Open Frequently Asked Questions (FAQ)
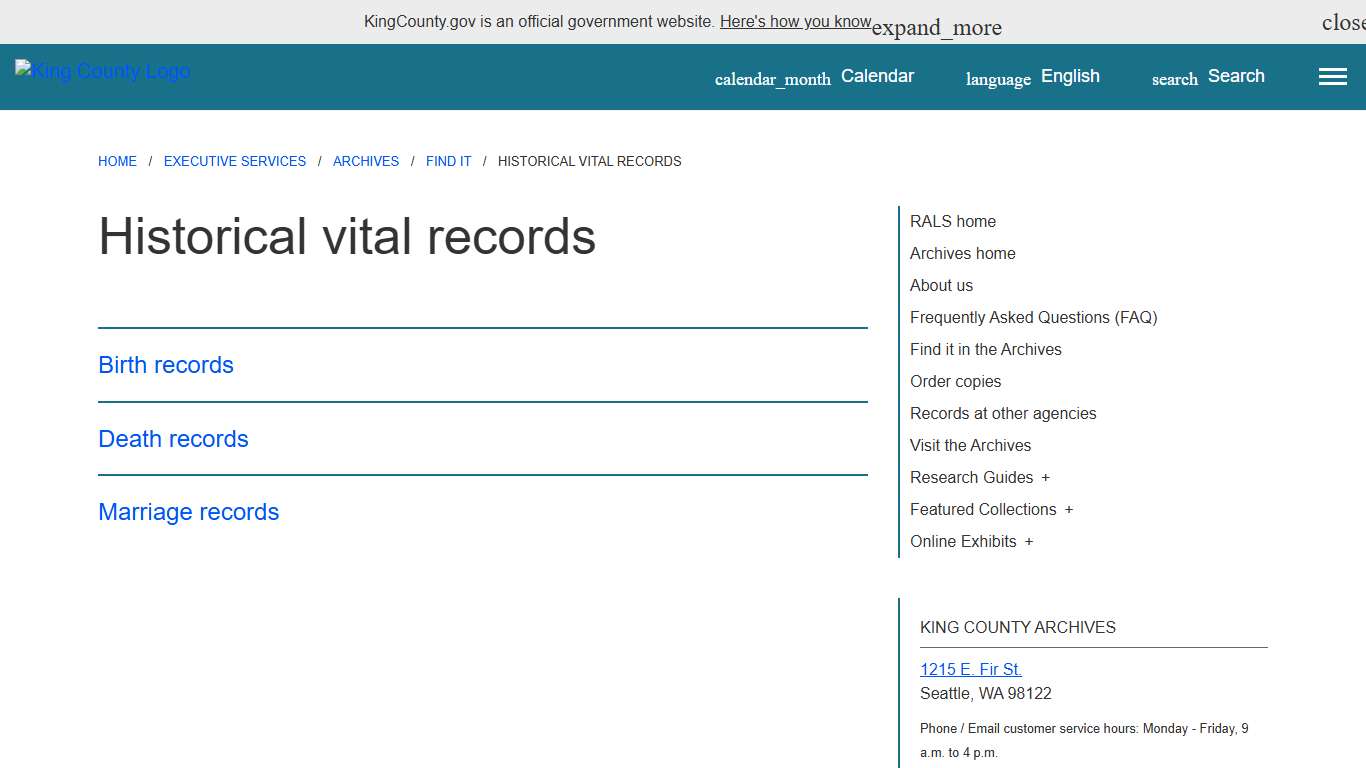Screen dimensions: 1366x768 pos(1033,317)
